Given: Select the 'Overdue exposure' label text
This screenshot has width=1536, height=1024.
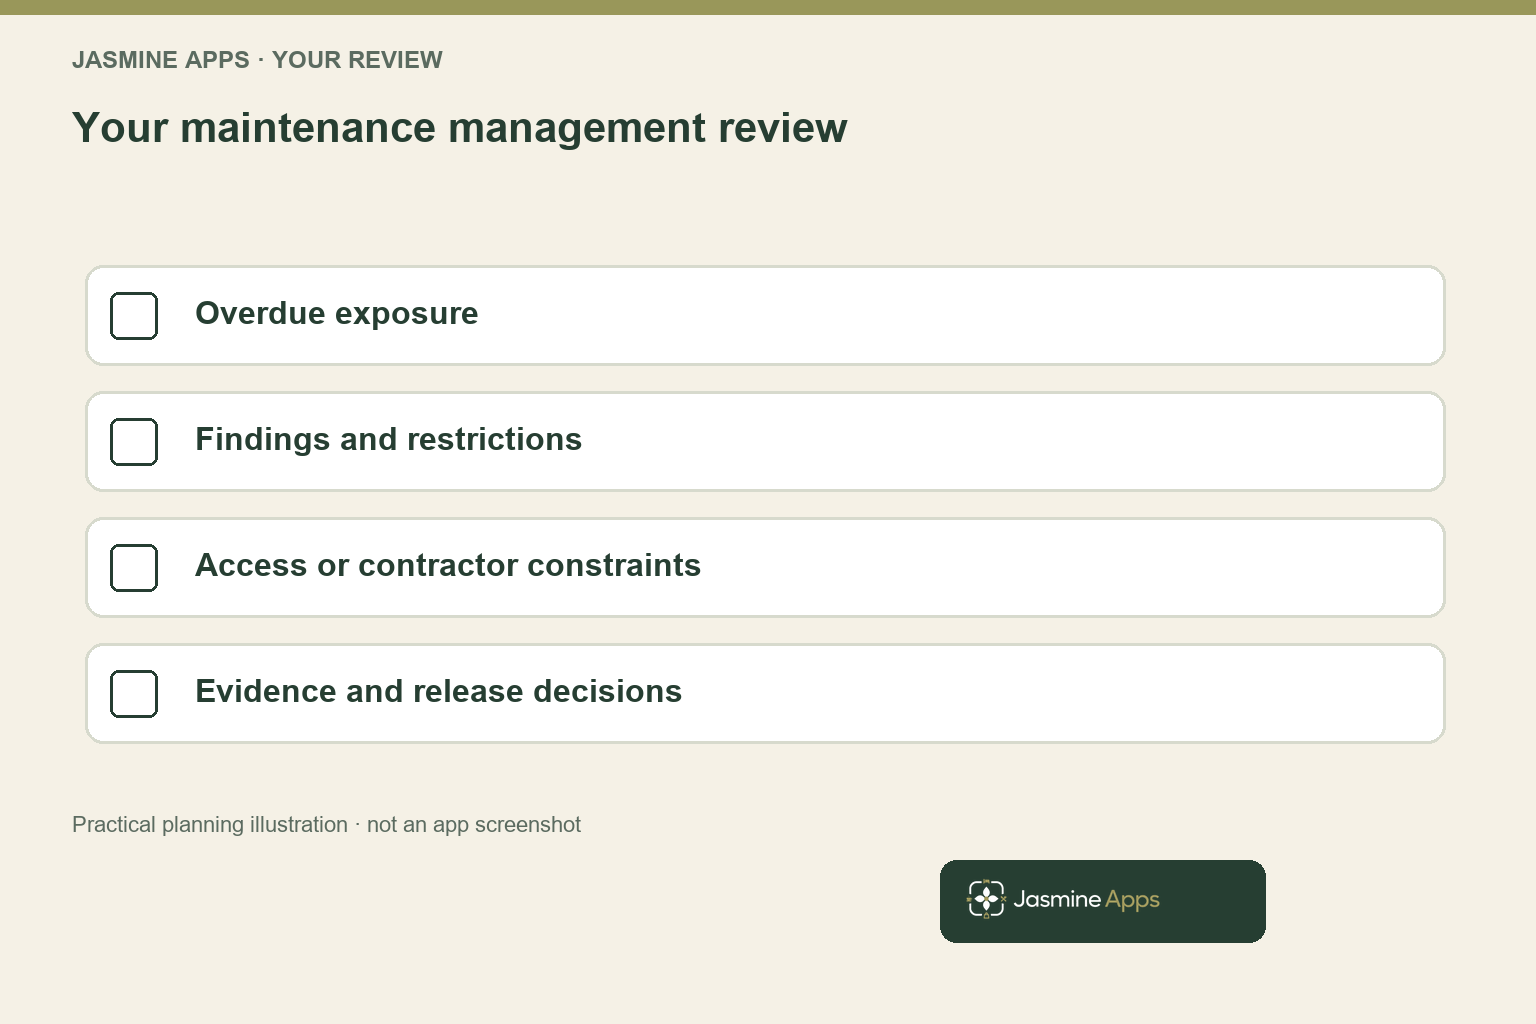Looking at the screenshot, I should click(337, 314).
